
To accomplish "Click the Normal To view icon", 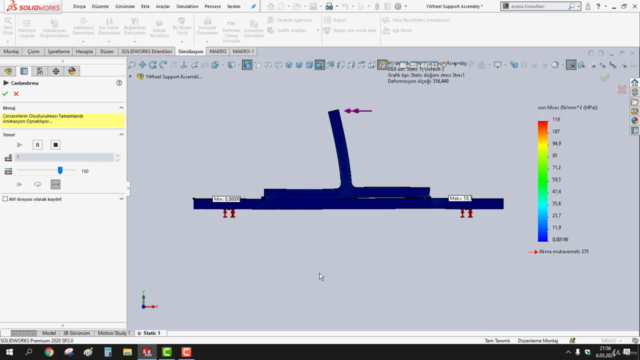I will [184, 64].
